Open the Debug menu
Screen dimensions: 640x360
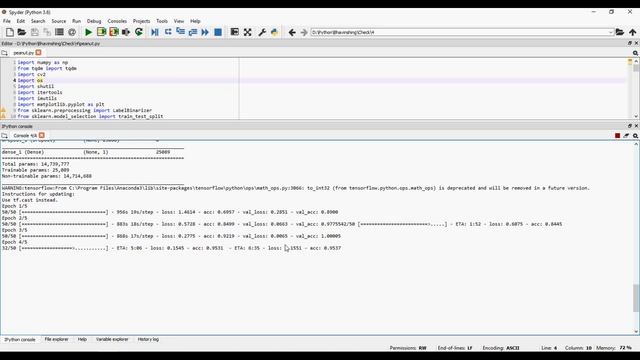point(94,21)
